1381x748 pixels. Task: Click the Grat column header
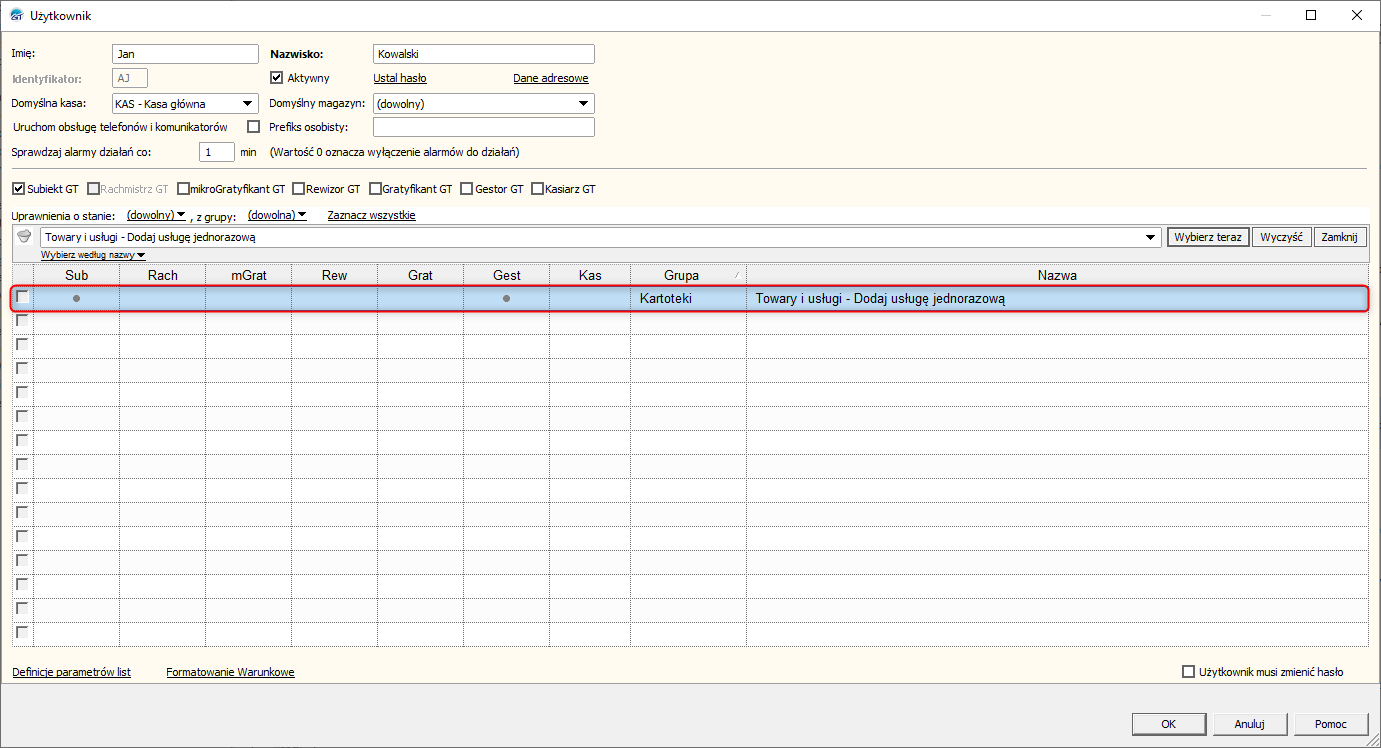421,275
